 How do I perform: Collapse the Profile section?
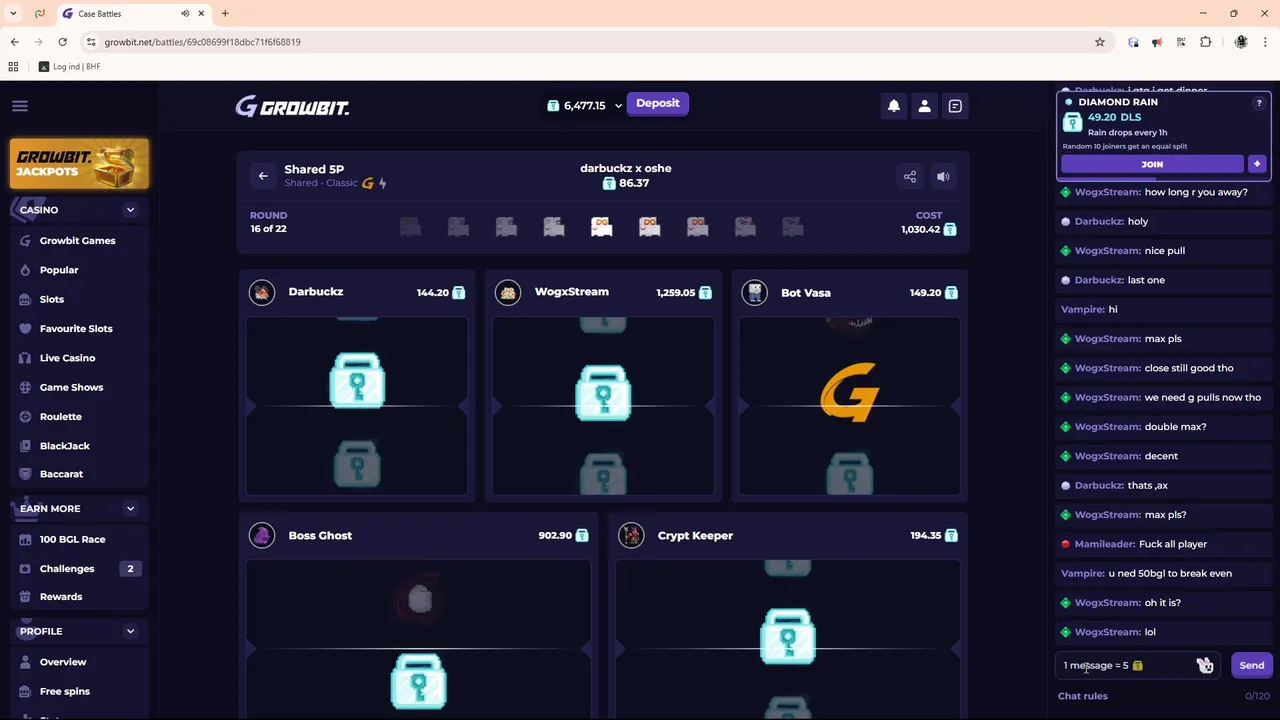tap(130, 631)
